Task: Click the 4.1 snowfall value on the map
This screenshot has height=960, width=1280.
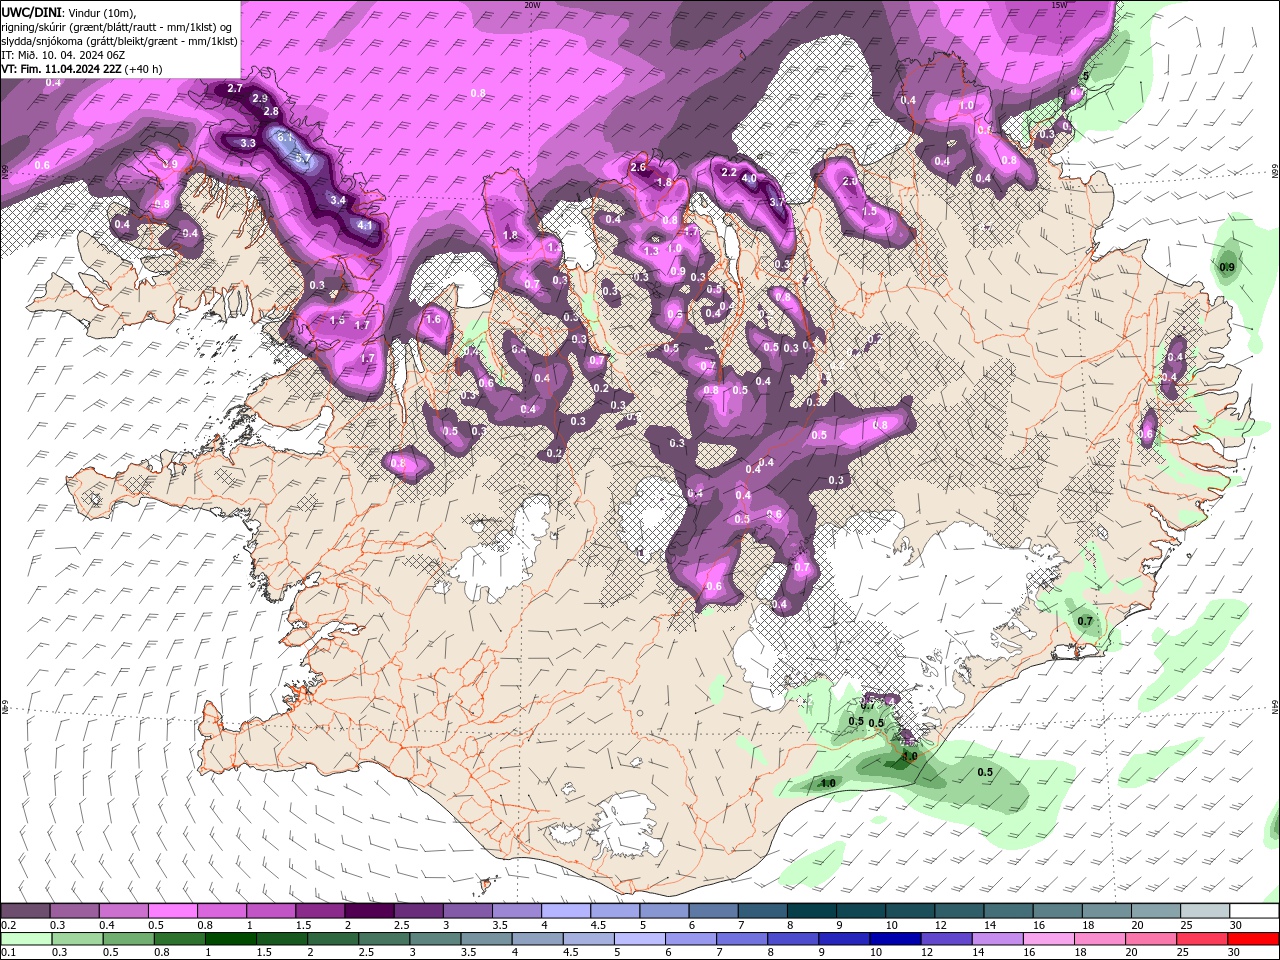Action: point(365,226)
